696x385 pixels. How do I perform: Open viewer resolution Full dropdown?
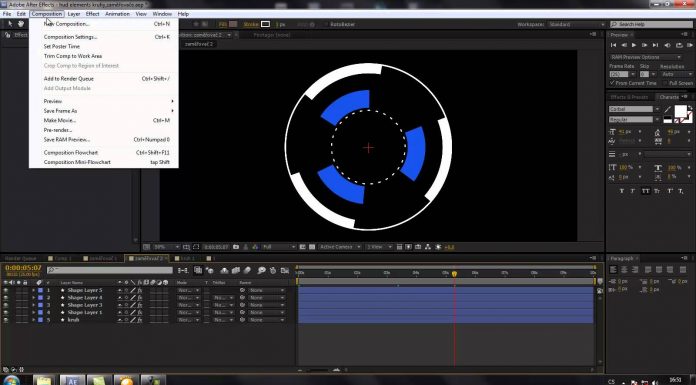[278, 247]
